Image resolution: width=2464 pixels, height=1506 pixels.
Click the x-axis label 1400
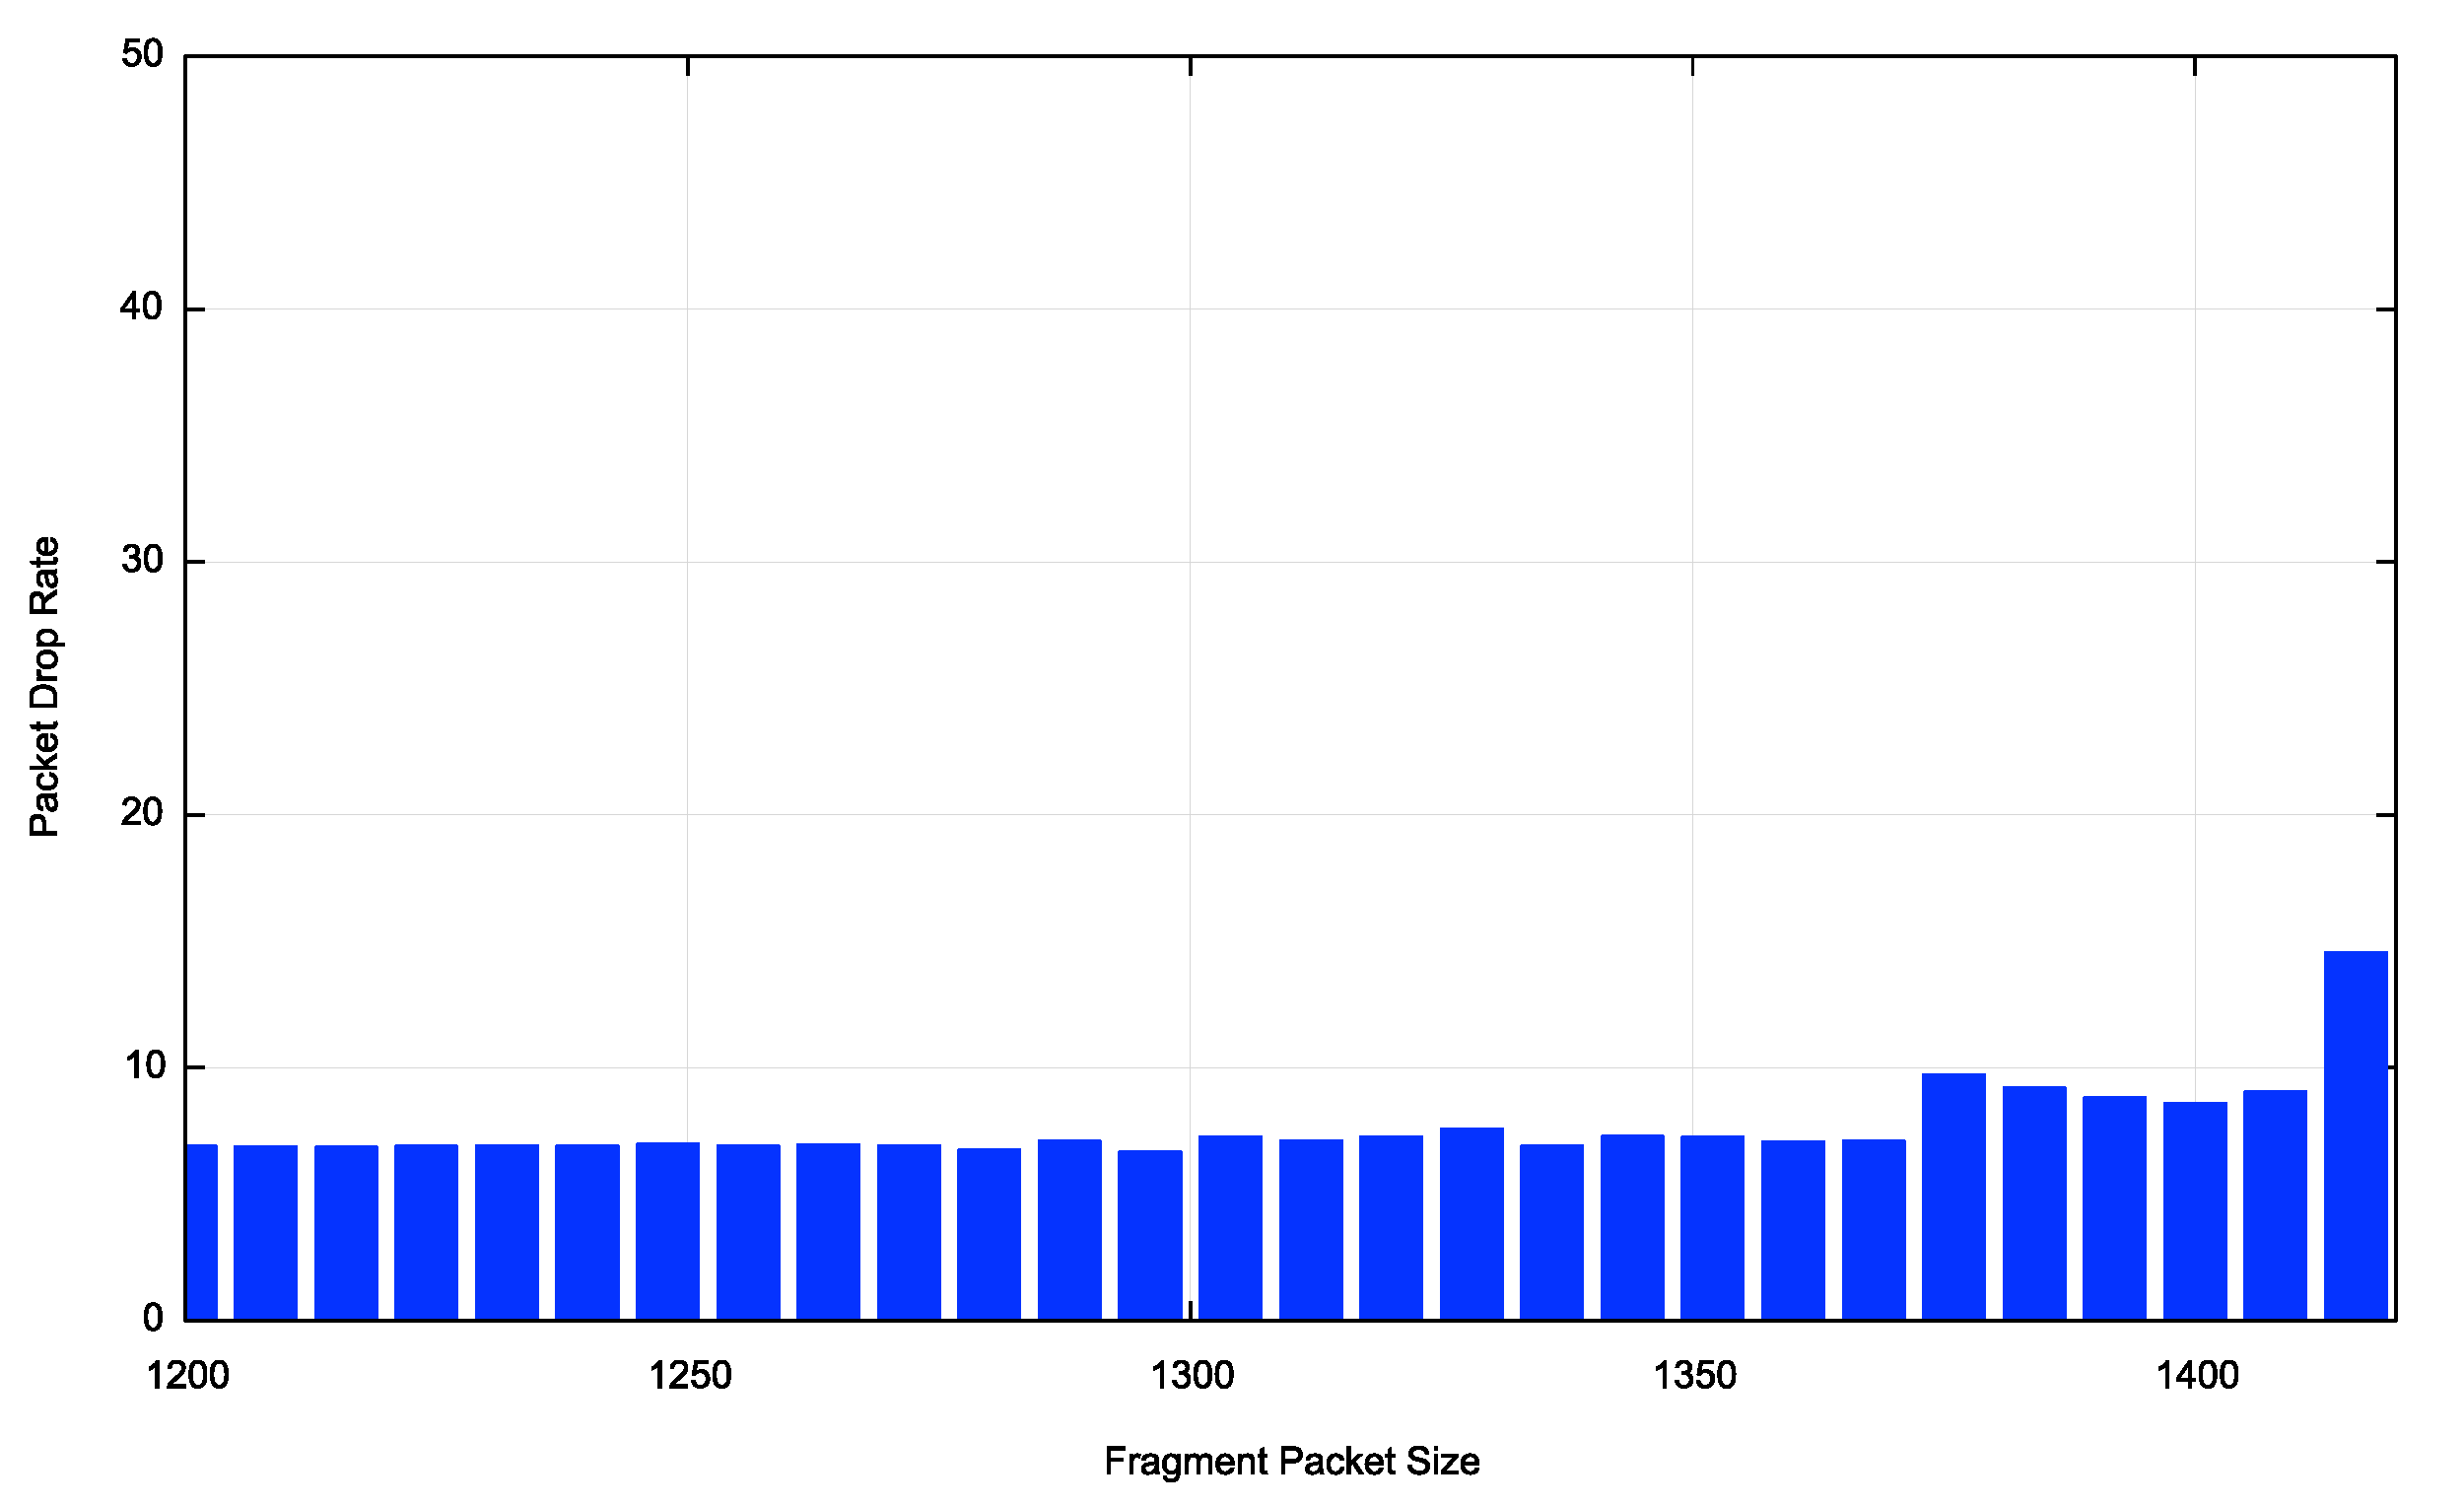click(2197, 1377)
